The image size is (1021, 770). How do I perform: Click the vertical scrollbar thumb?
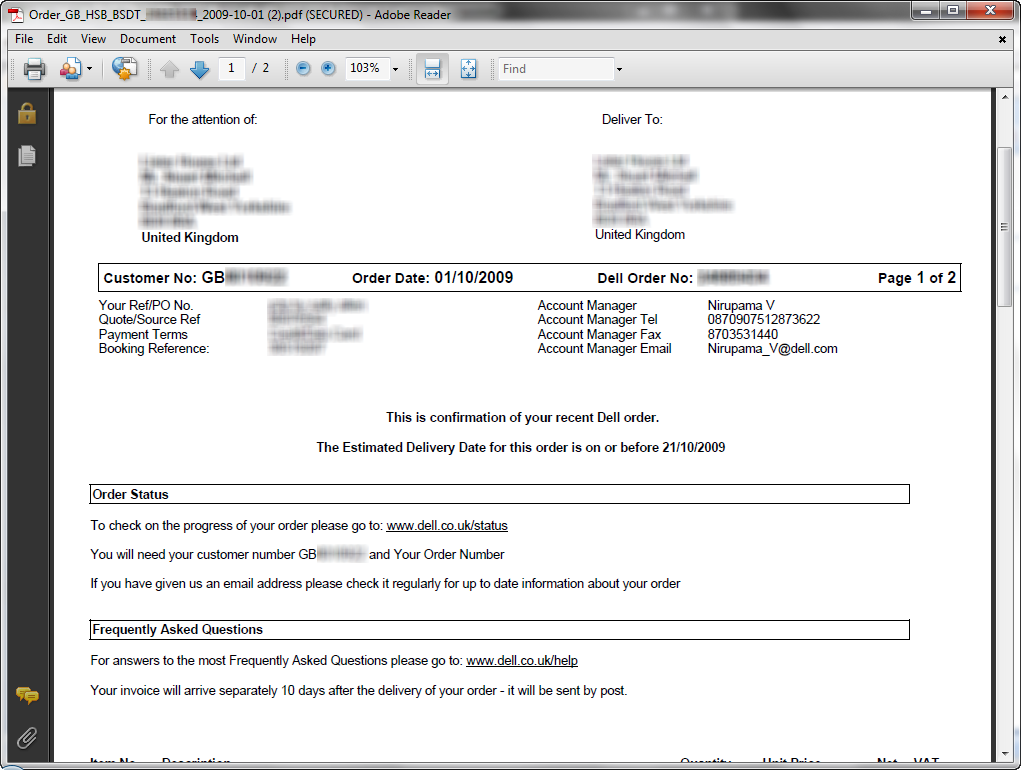1005,227
